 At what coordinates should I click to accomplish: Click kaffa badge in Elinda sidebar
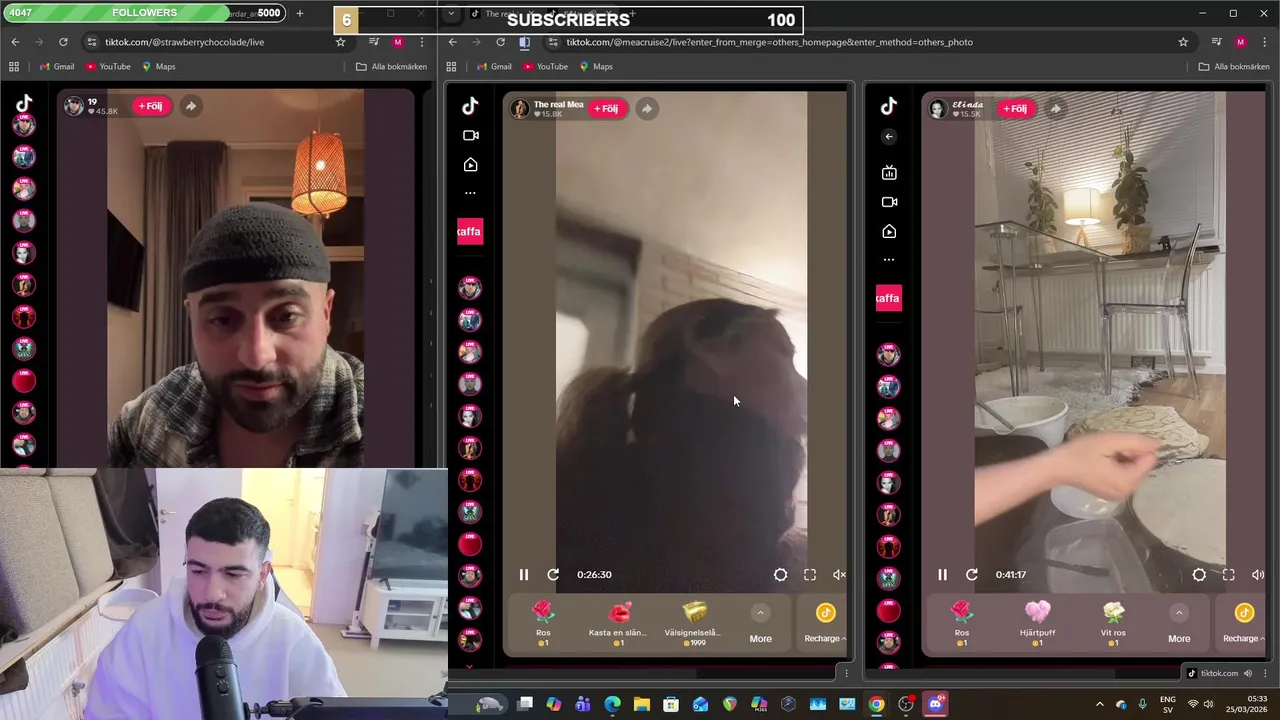(888, 298)
